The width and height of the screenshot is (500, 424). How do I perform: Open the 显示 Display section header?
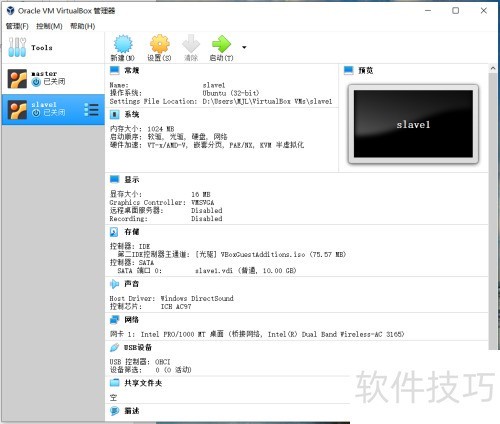(132, 180)
